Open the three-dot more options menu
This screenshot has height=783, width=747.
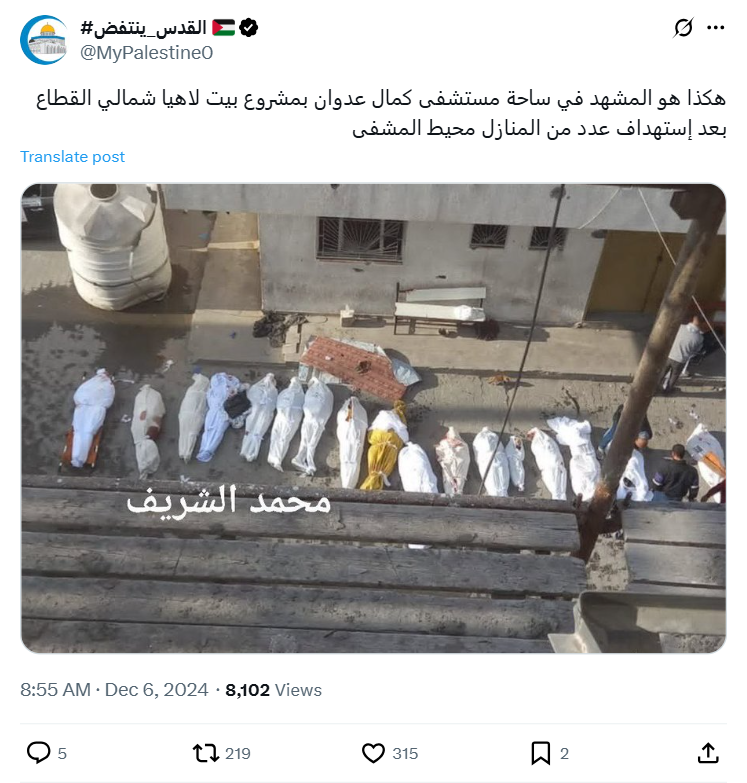[x=716, y=27]
